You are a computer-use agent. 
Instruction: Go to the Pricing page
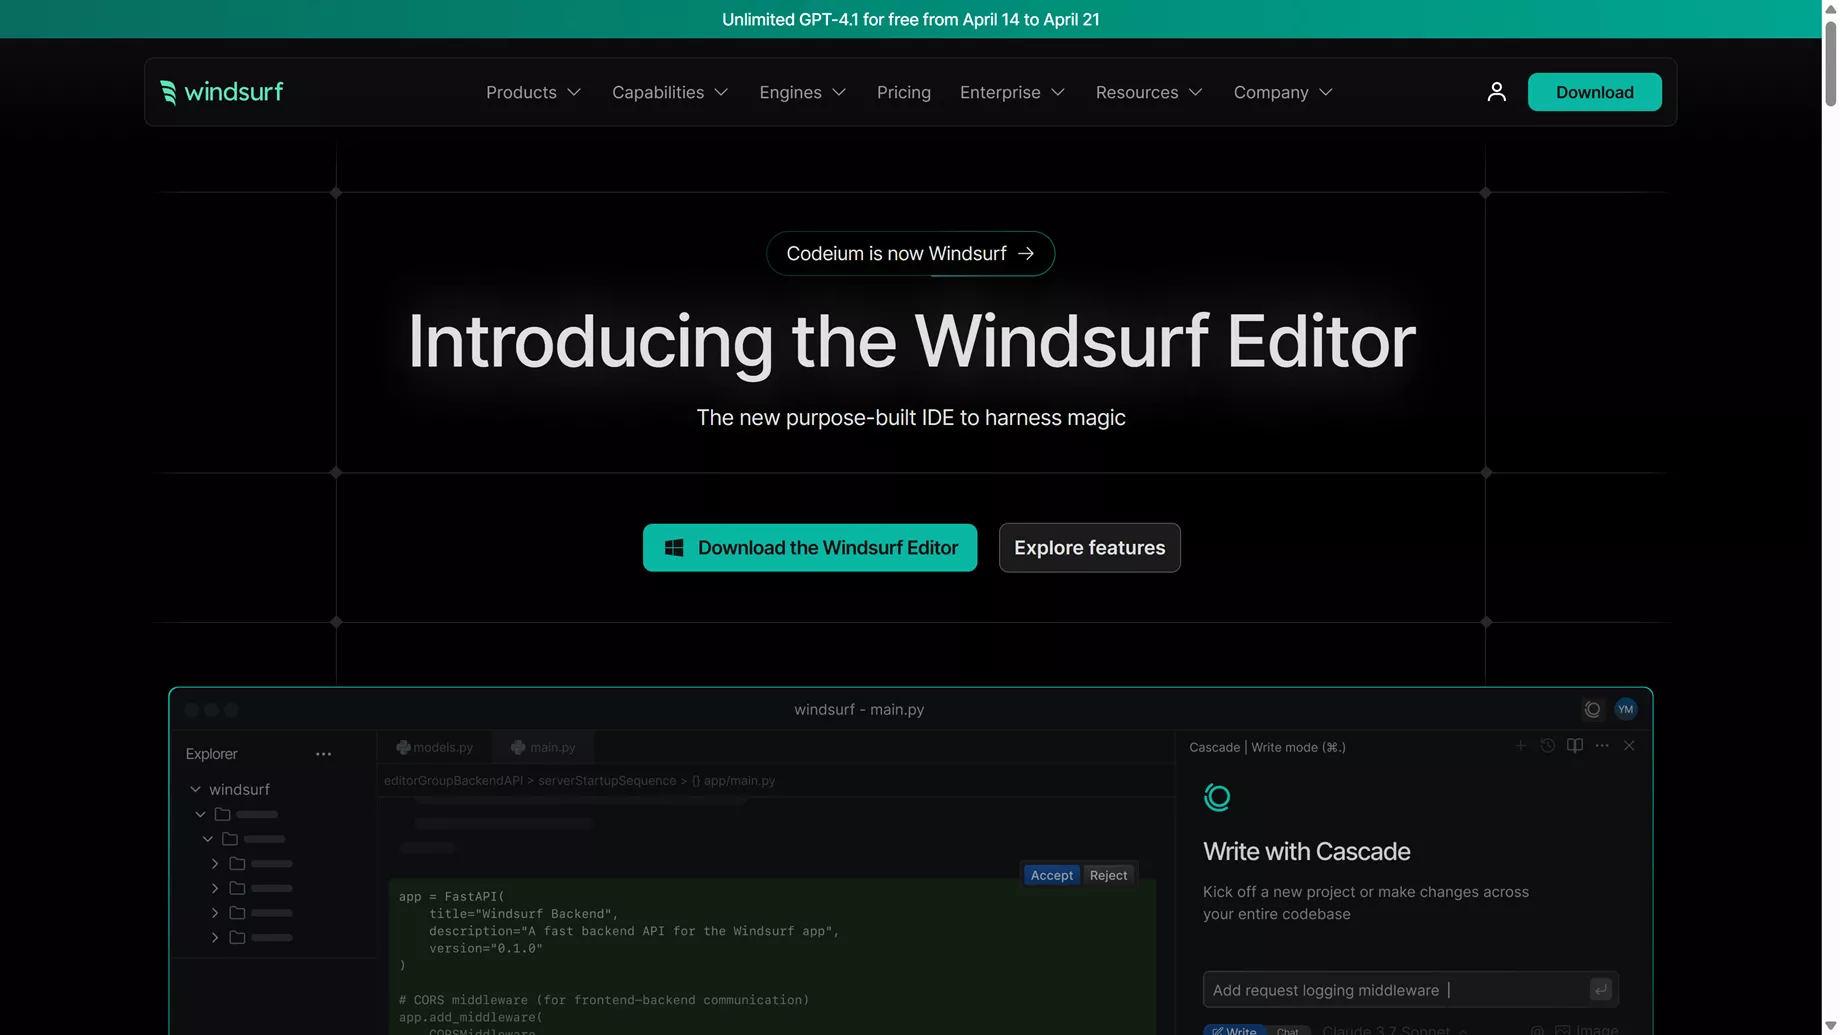point(903,92)
